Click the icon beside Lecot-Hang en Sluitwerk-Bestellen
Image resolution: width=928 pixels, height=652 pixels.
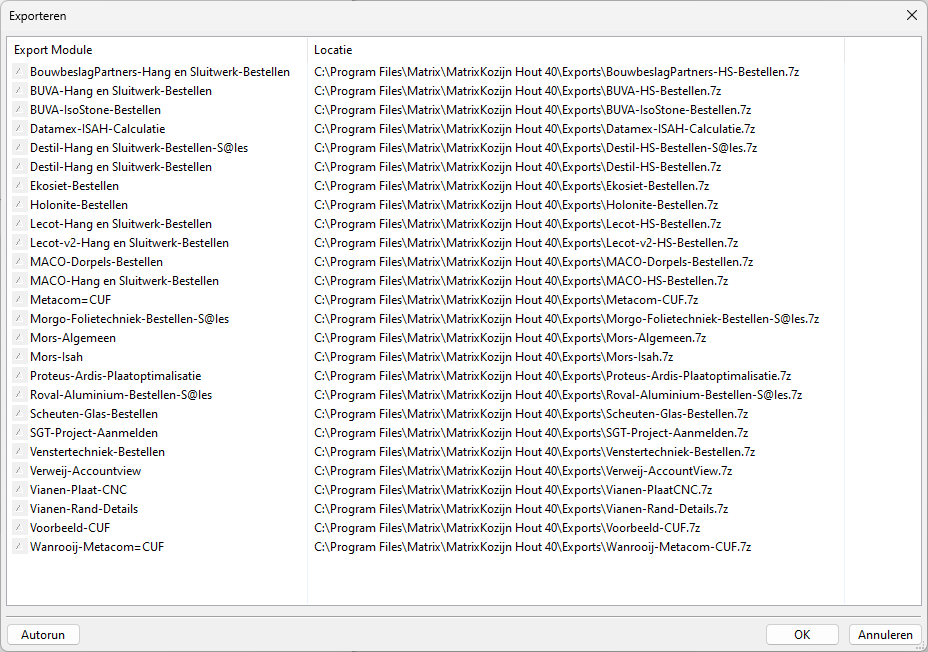click(x=20, y=224)
